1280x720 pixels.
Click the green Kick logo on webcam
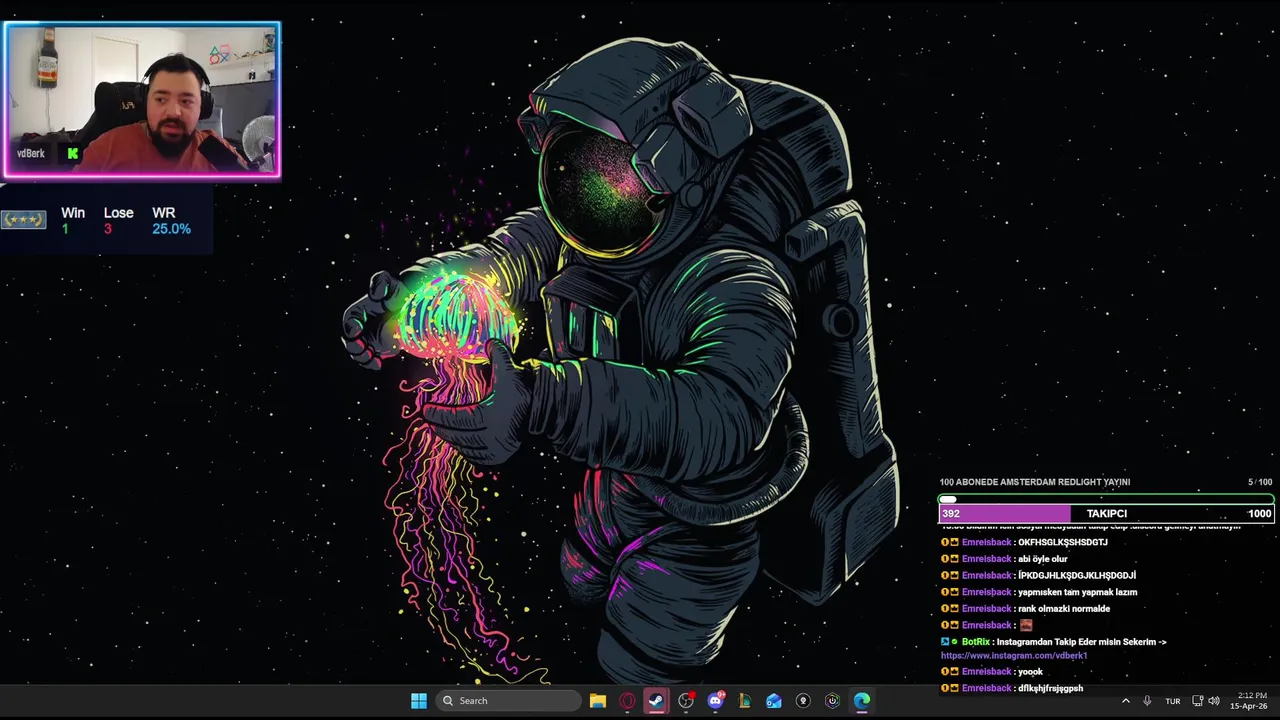(72, 154)
